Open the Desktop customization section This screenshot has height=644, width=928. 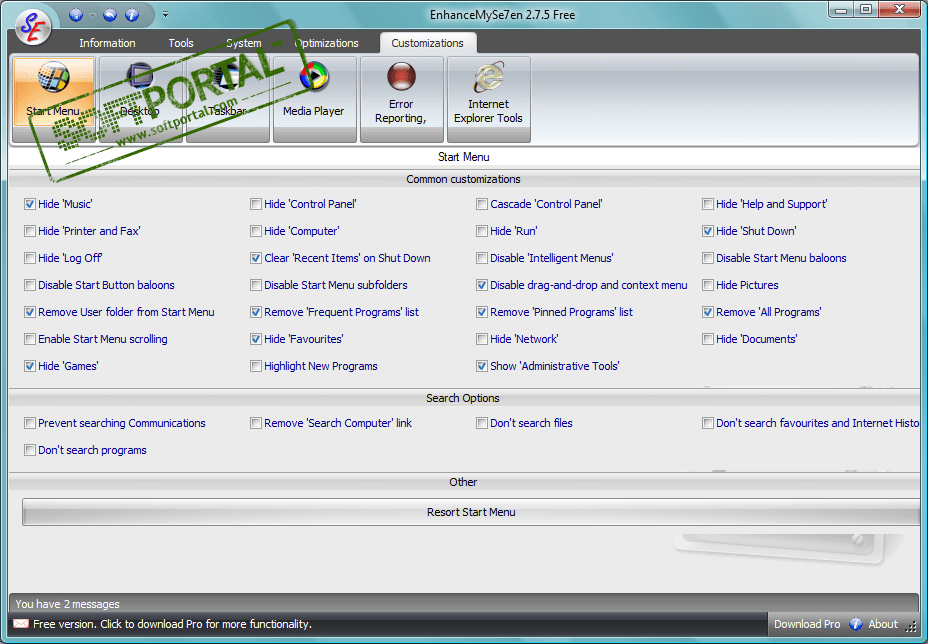140,99
